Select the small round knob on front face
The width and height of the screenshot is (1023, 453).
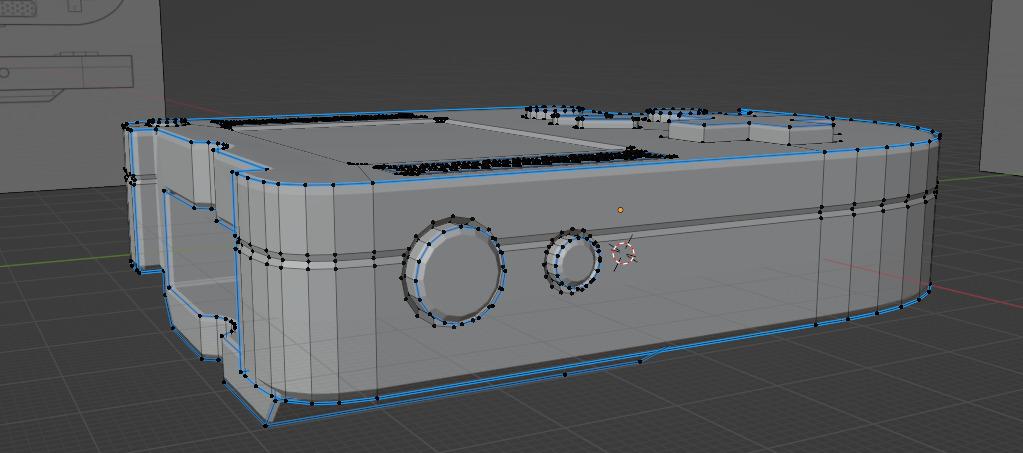573,262
